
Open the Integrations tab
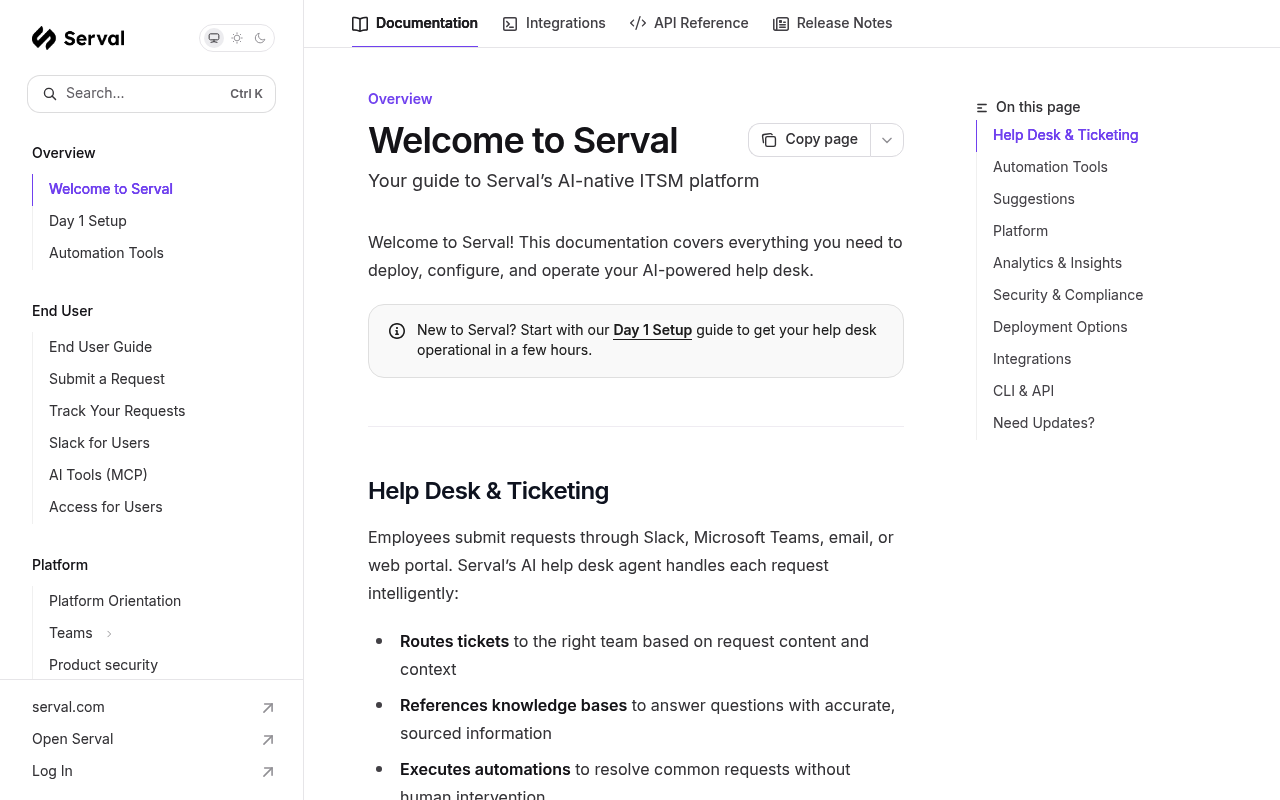coord(554,23)
